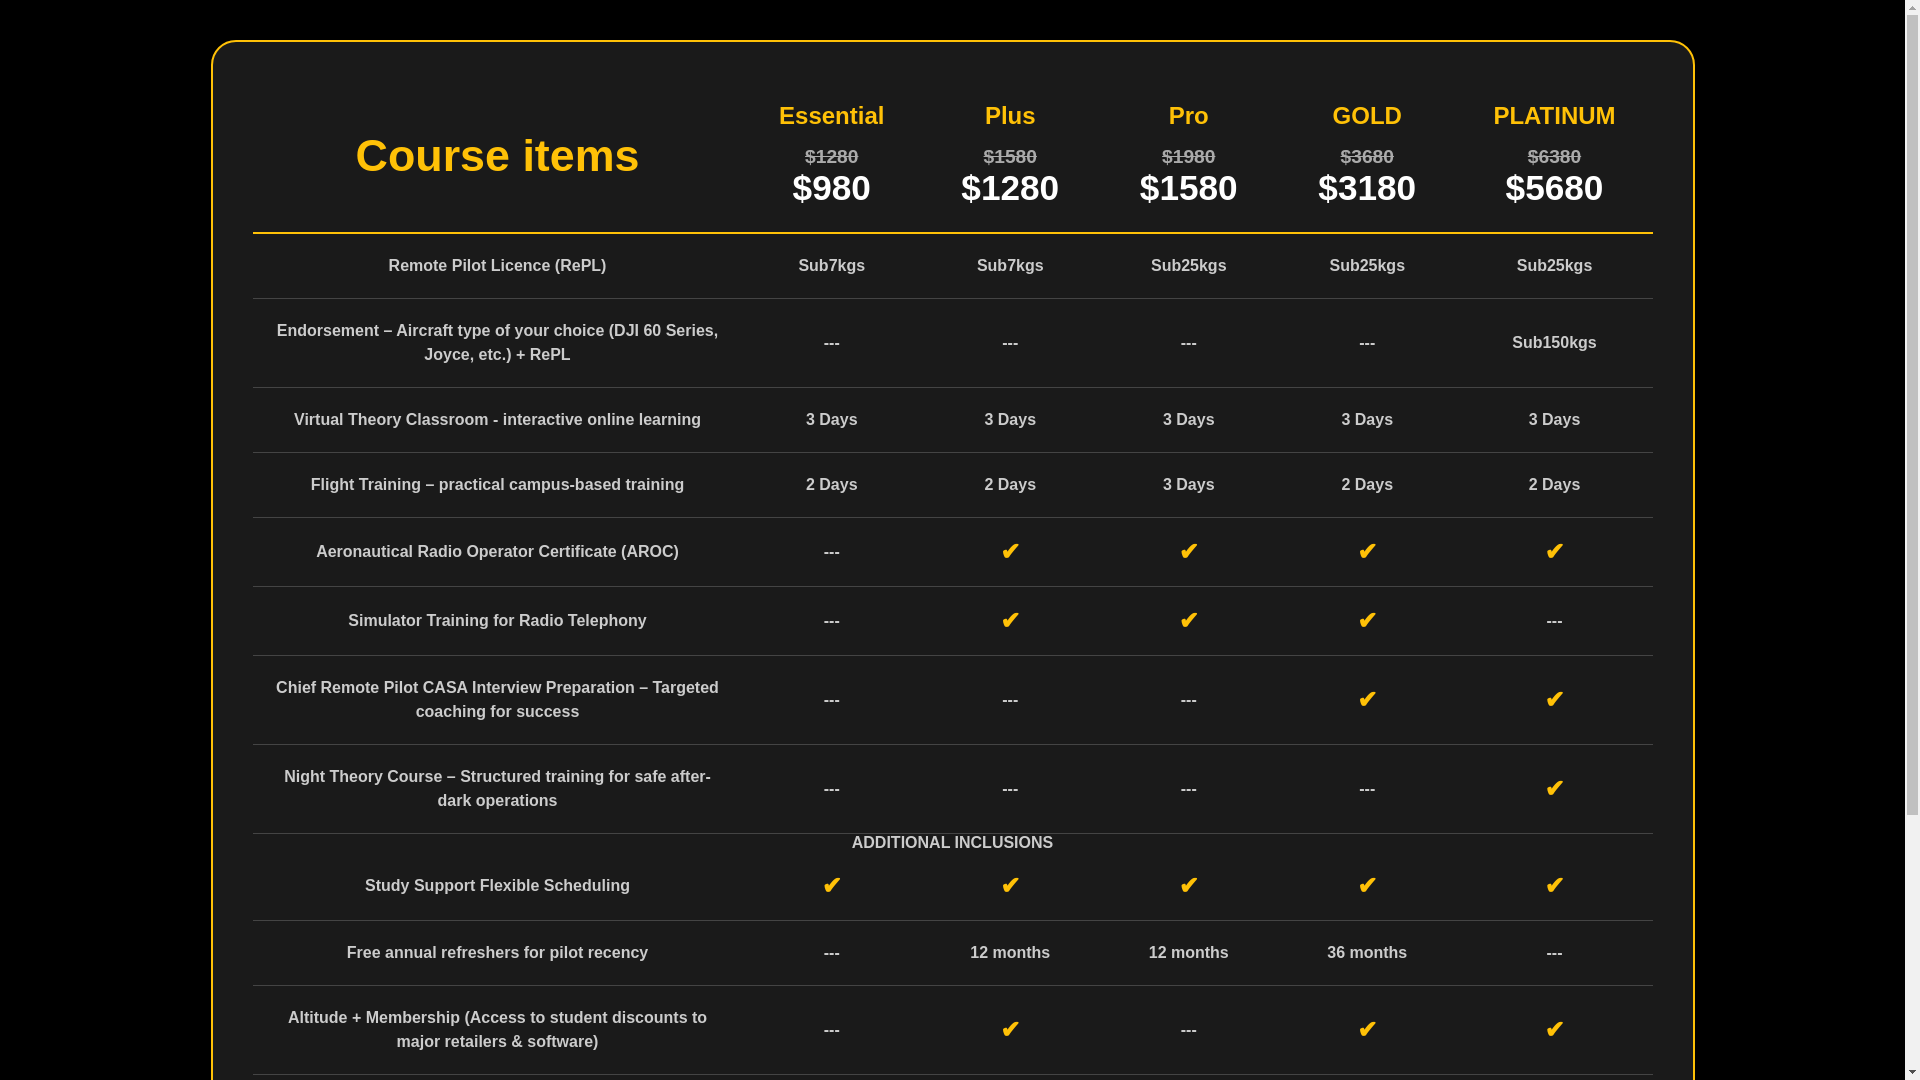
Task: Click PLATINUM checkmark in CASA Interview row
Action: 1554,700
